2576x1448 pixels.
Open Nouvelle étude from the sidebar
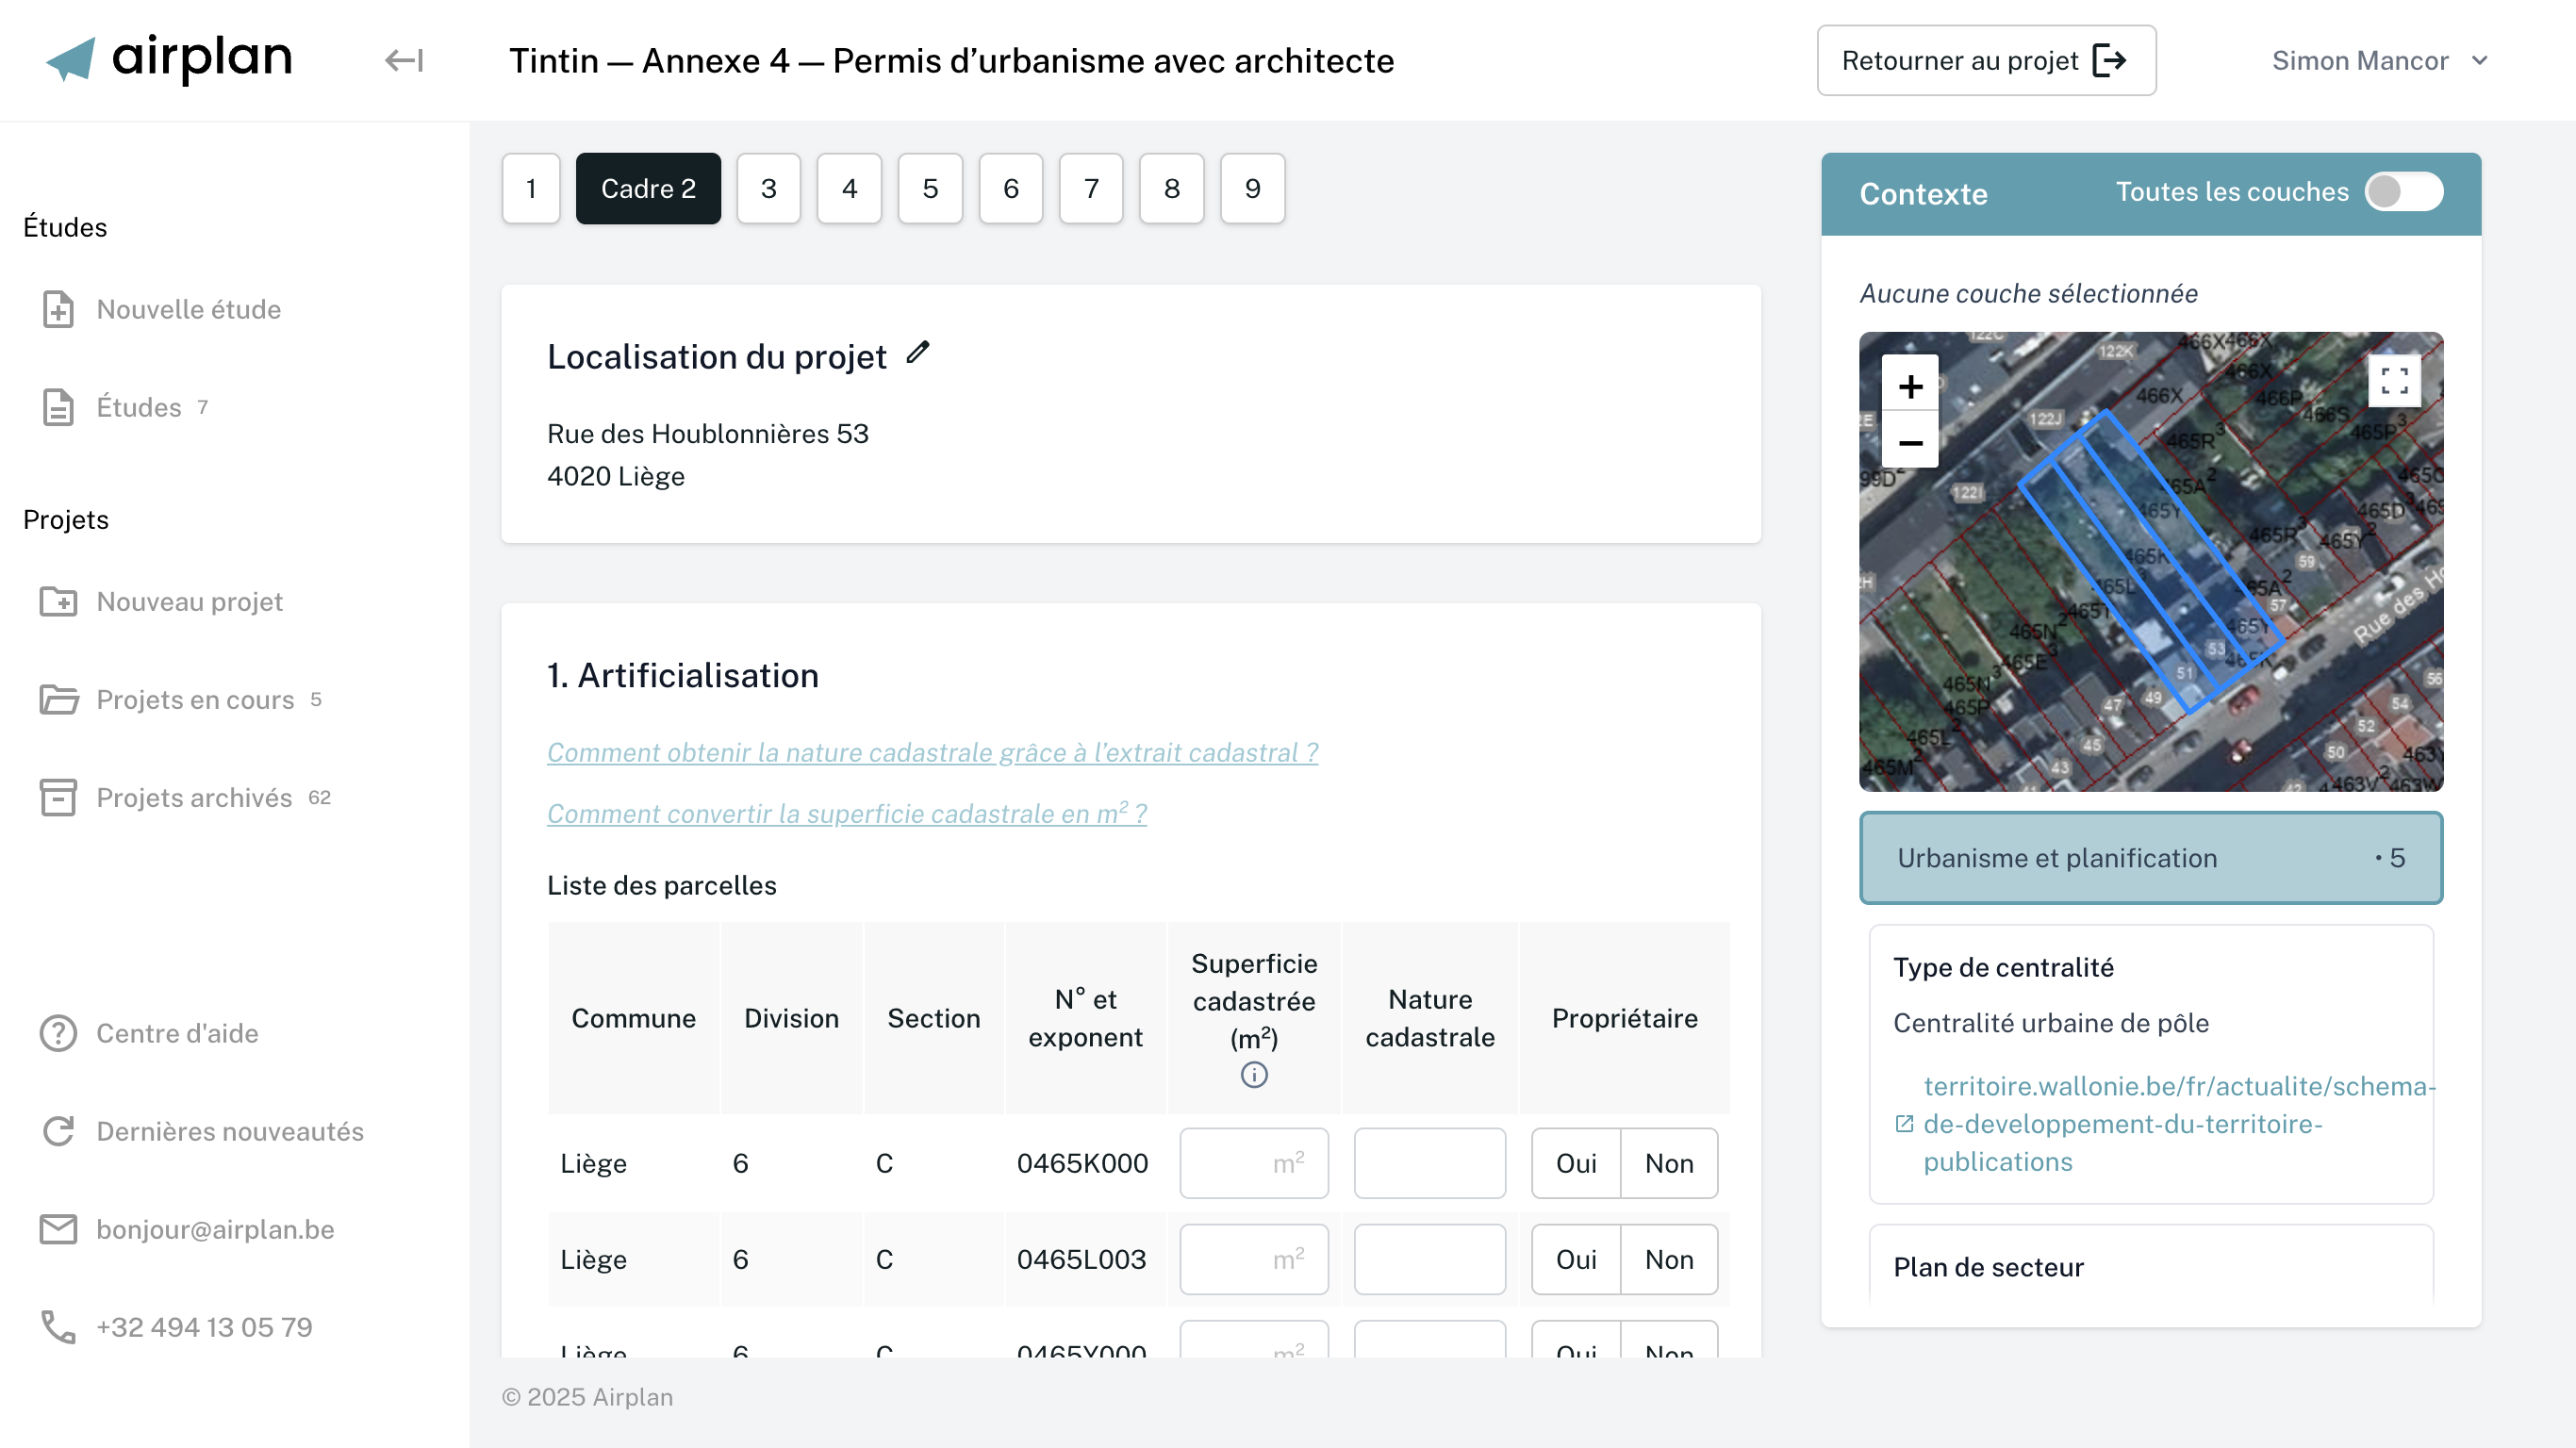tap(188, 310)
